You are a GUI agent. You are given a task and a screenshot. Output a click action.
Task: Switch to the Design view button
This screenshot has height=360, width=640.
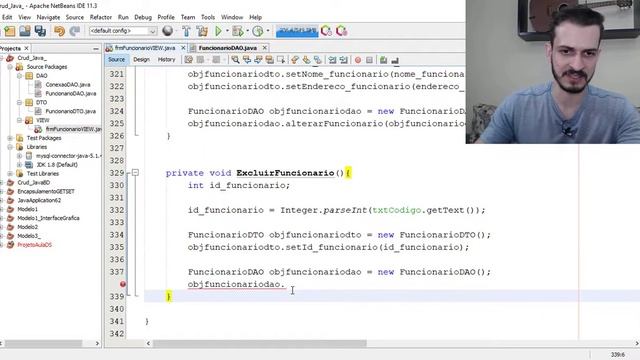[141, 60]
